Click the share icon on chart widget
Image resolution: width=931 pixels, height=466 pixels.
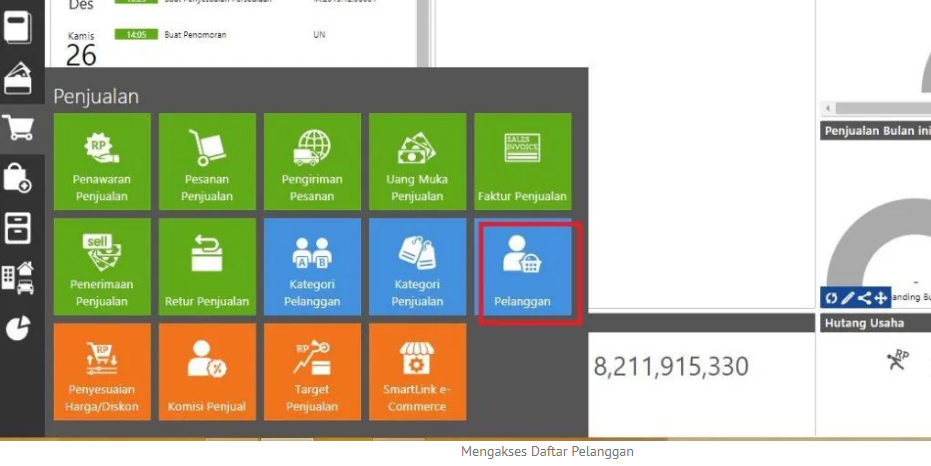(864, 297)
